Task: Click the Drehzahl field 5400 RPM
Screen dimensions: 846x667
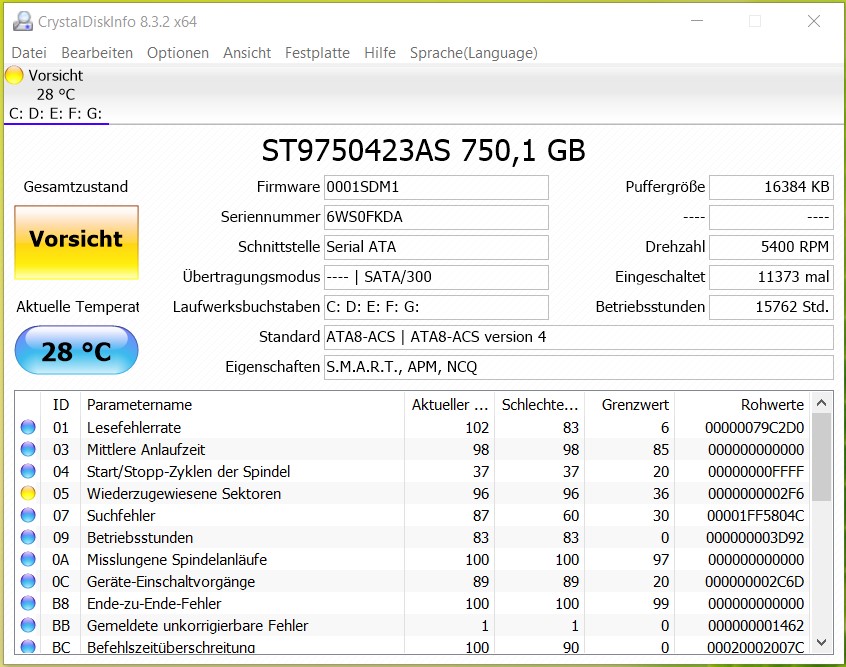Action: click(x=771, y=247)
